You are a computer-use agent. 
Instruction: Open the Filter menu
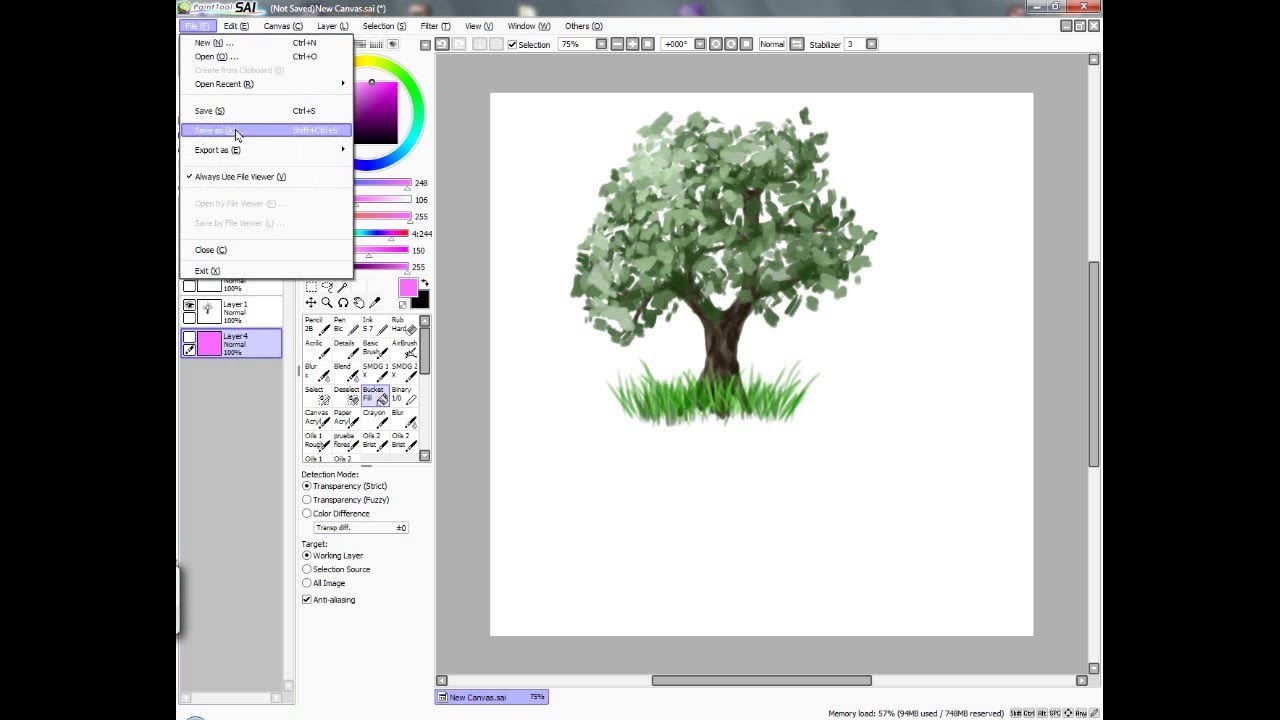[x=435, y=26]
